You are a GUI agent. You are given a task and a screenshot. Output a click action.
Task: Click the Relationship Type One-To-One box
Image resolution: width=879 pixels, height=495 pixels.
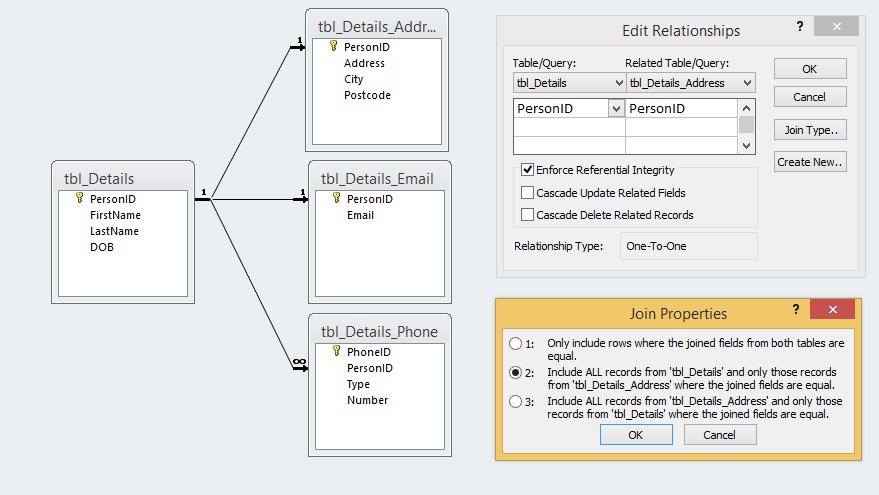tap(688, 246)
